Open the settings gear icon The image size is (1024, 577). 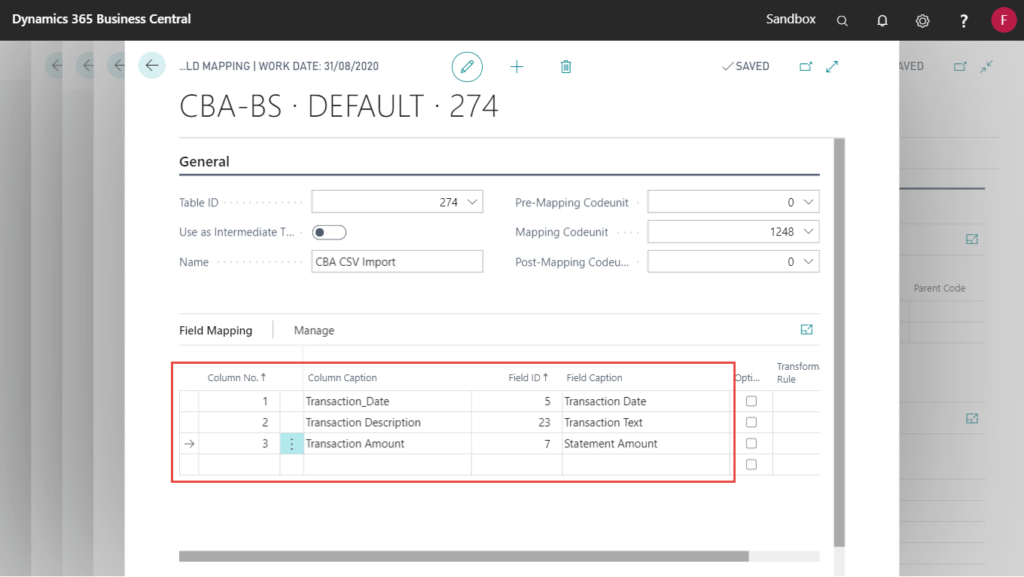[922, 20]
